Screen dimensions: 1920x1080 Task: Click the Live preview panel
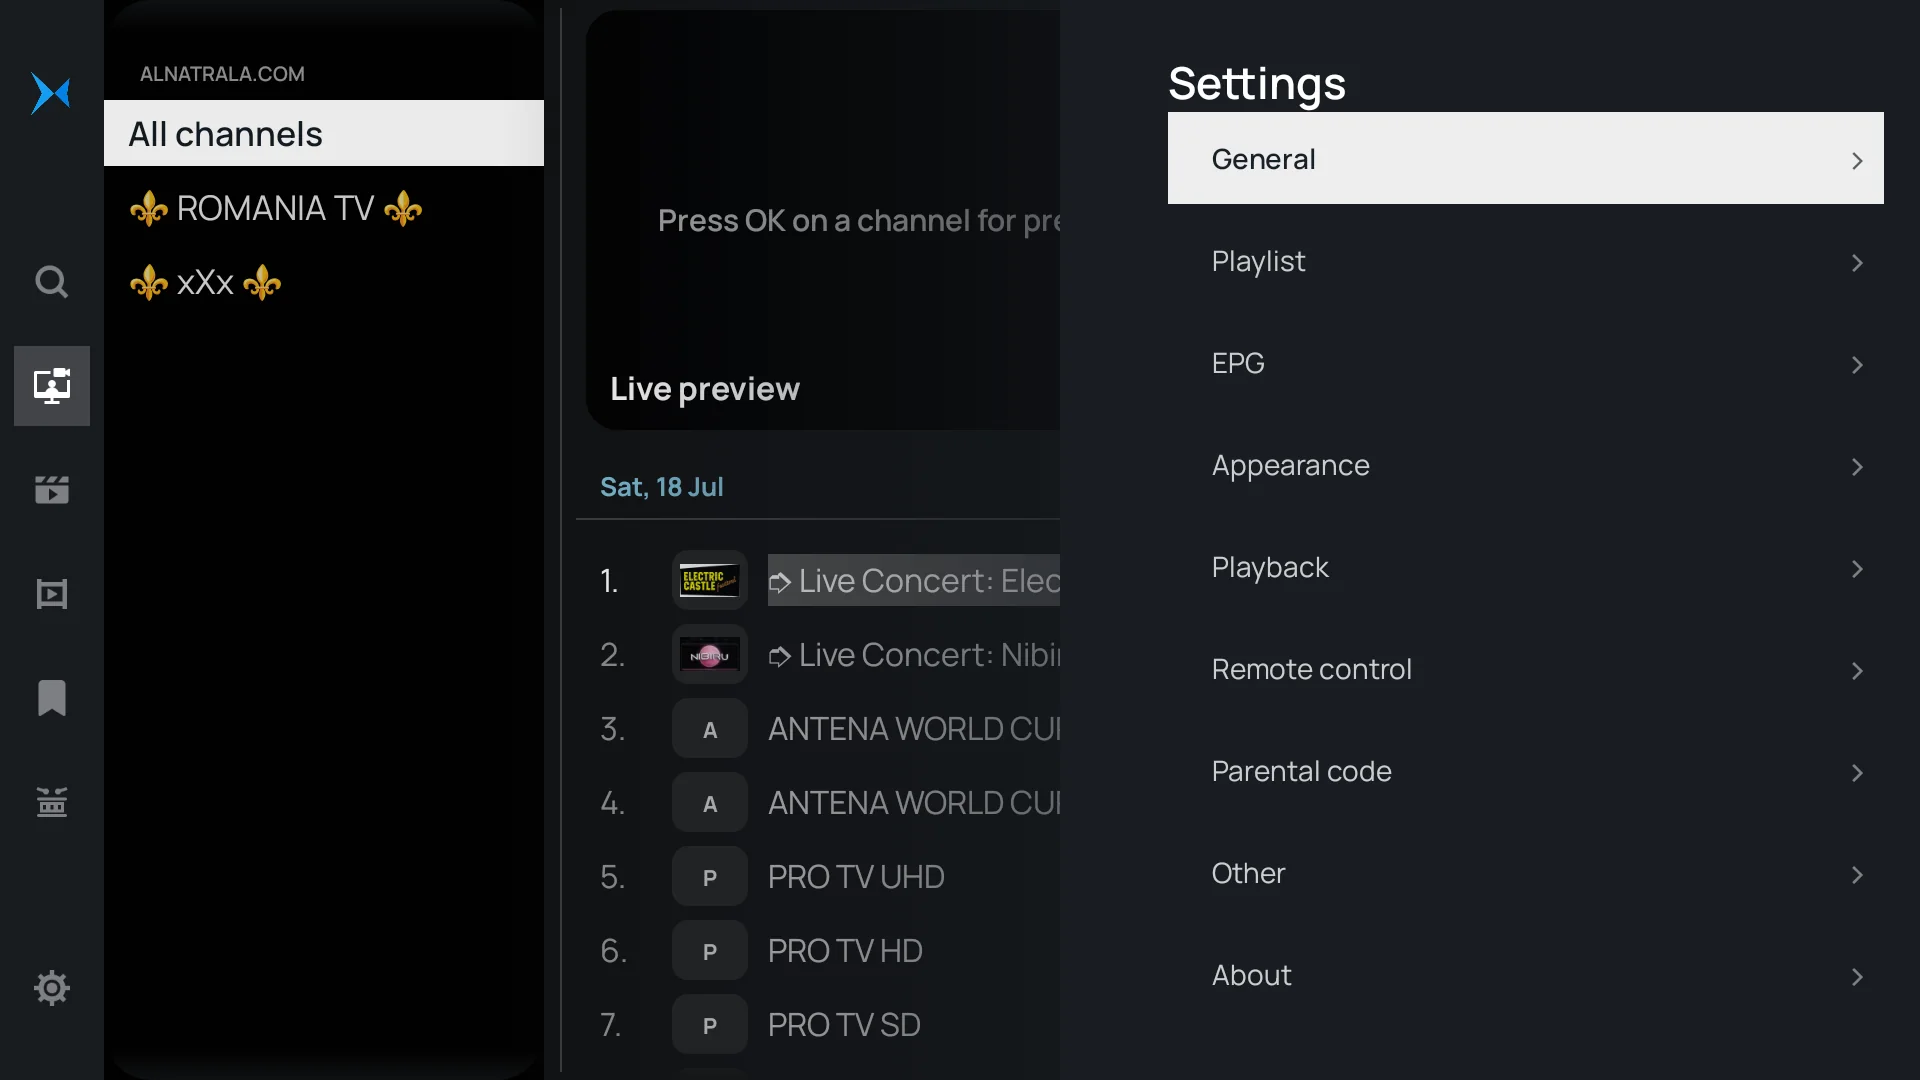coord(823,220)
